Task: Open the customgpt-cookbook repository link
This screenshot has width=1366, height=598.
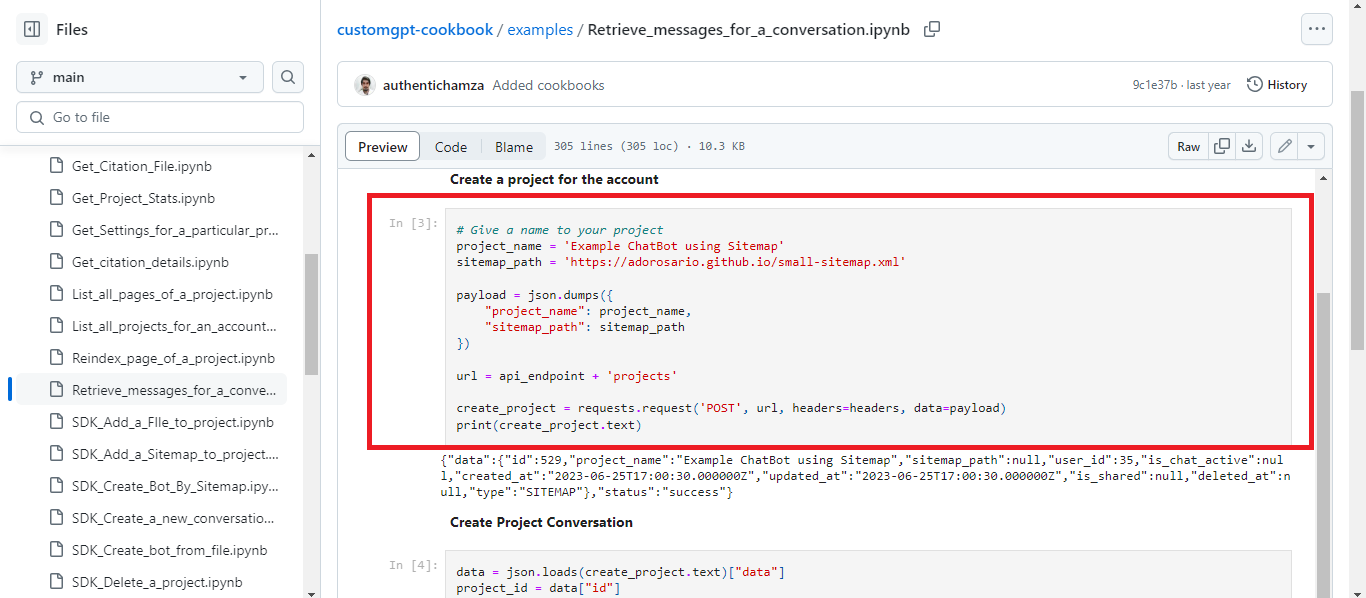Action: 415,30
